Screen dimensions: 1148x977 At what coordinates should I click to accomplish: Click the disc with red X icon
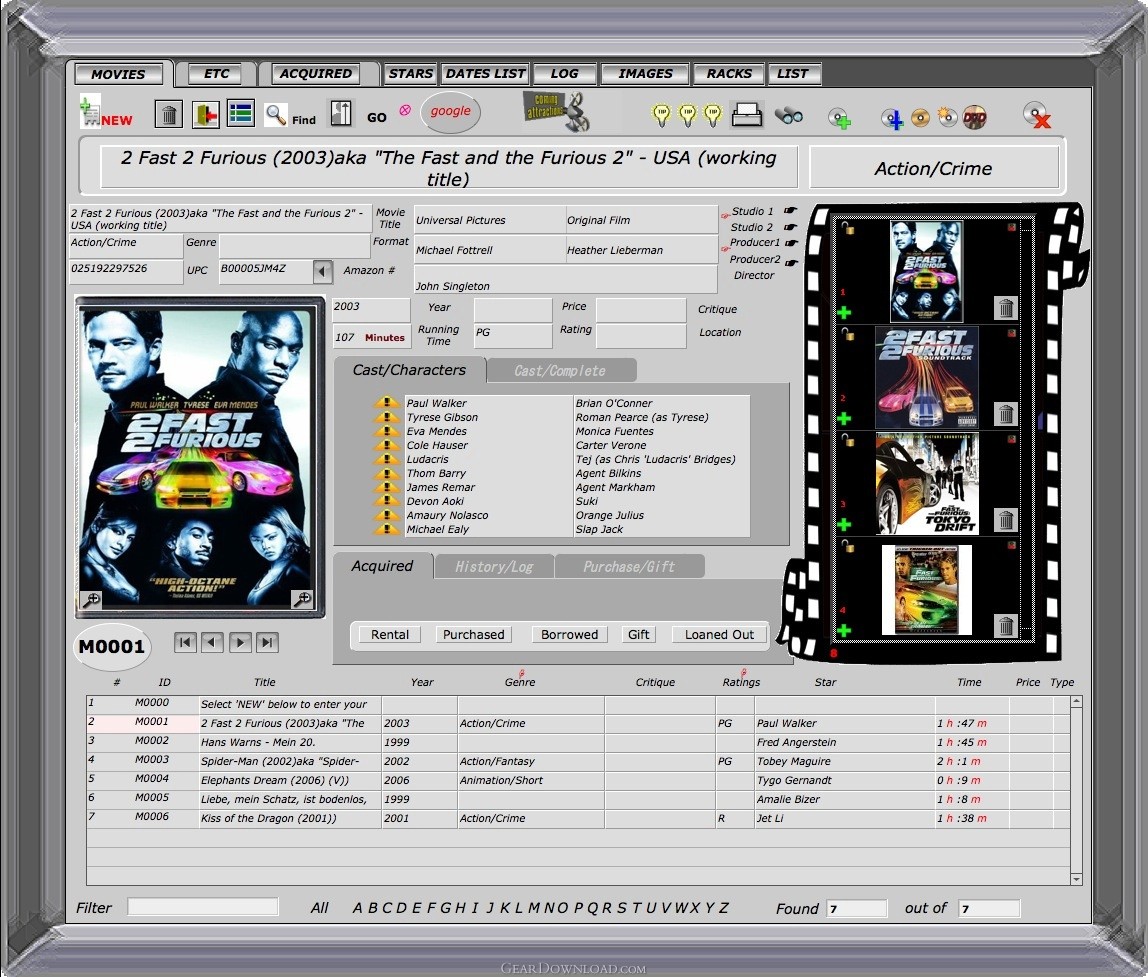point(1037,116)
